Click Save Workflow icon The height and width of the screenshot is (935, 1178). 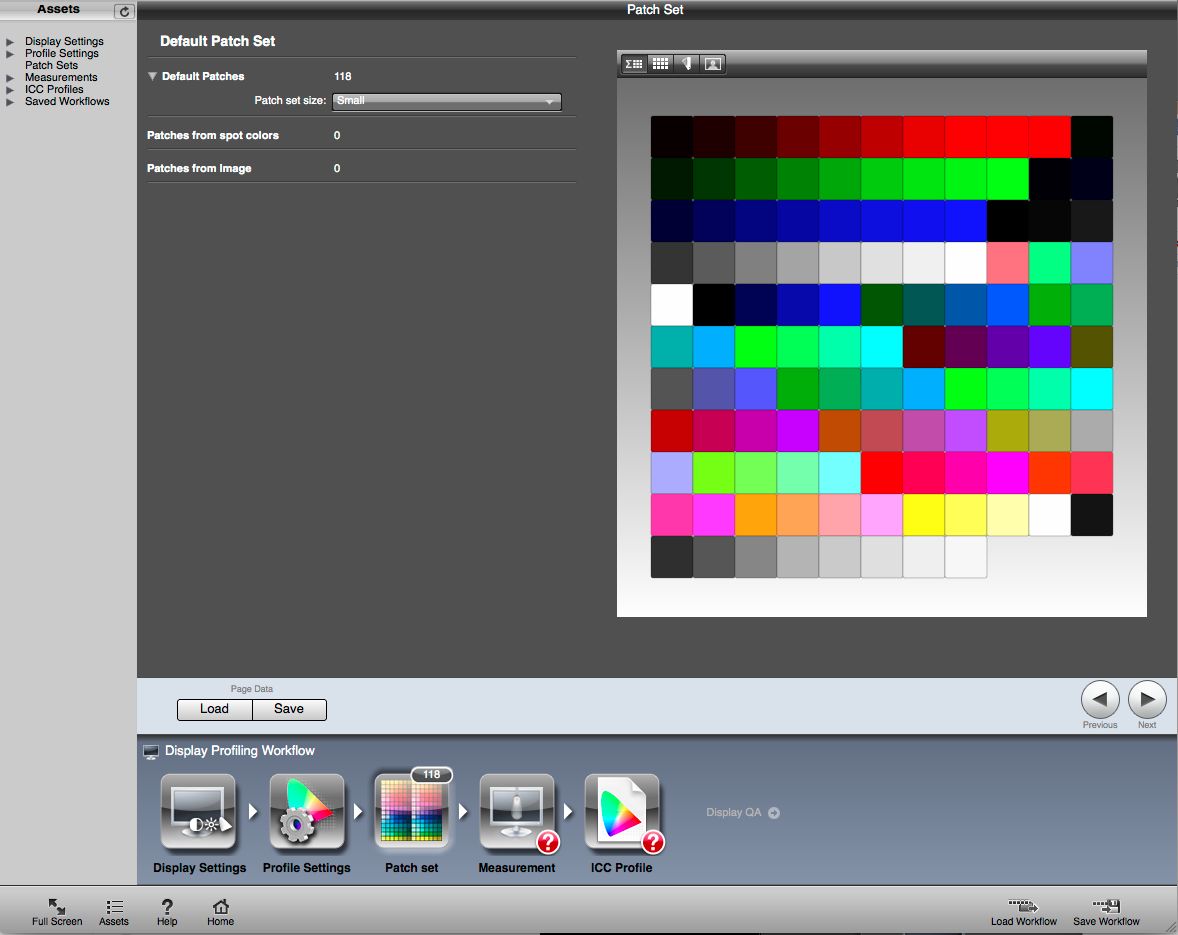(1106, 912)
